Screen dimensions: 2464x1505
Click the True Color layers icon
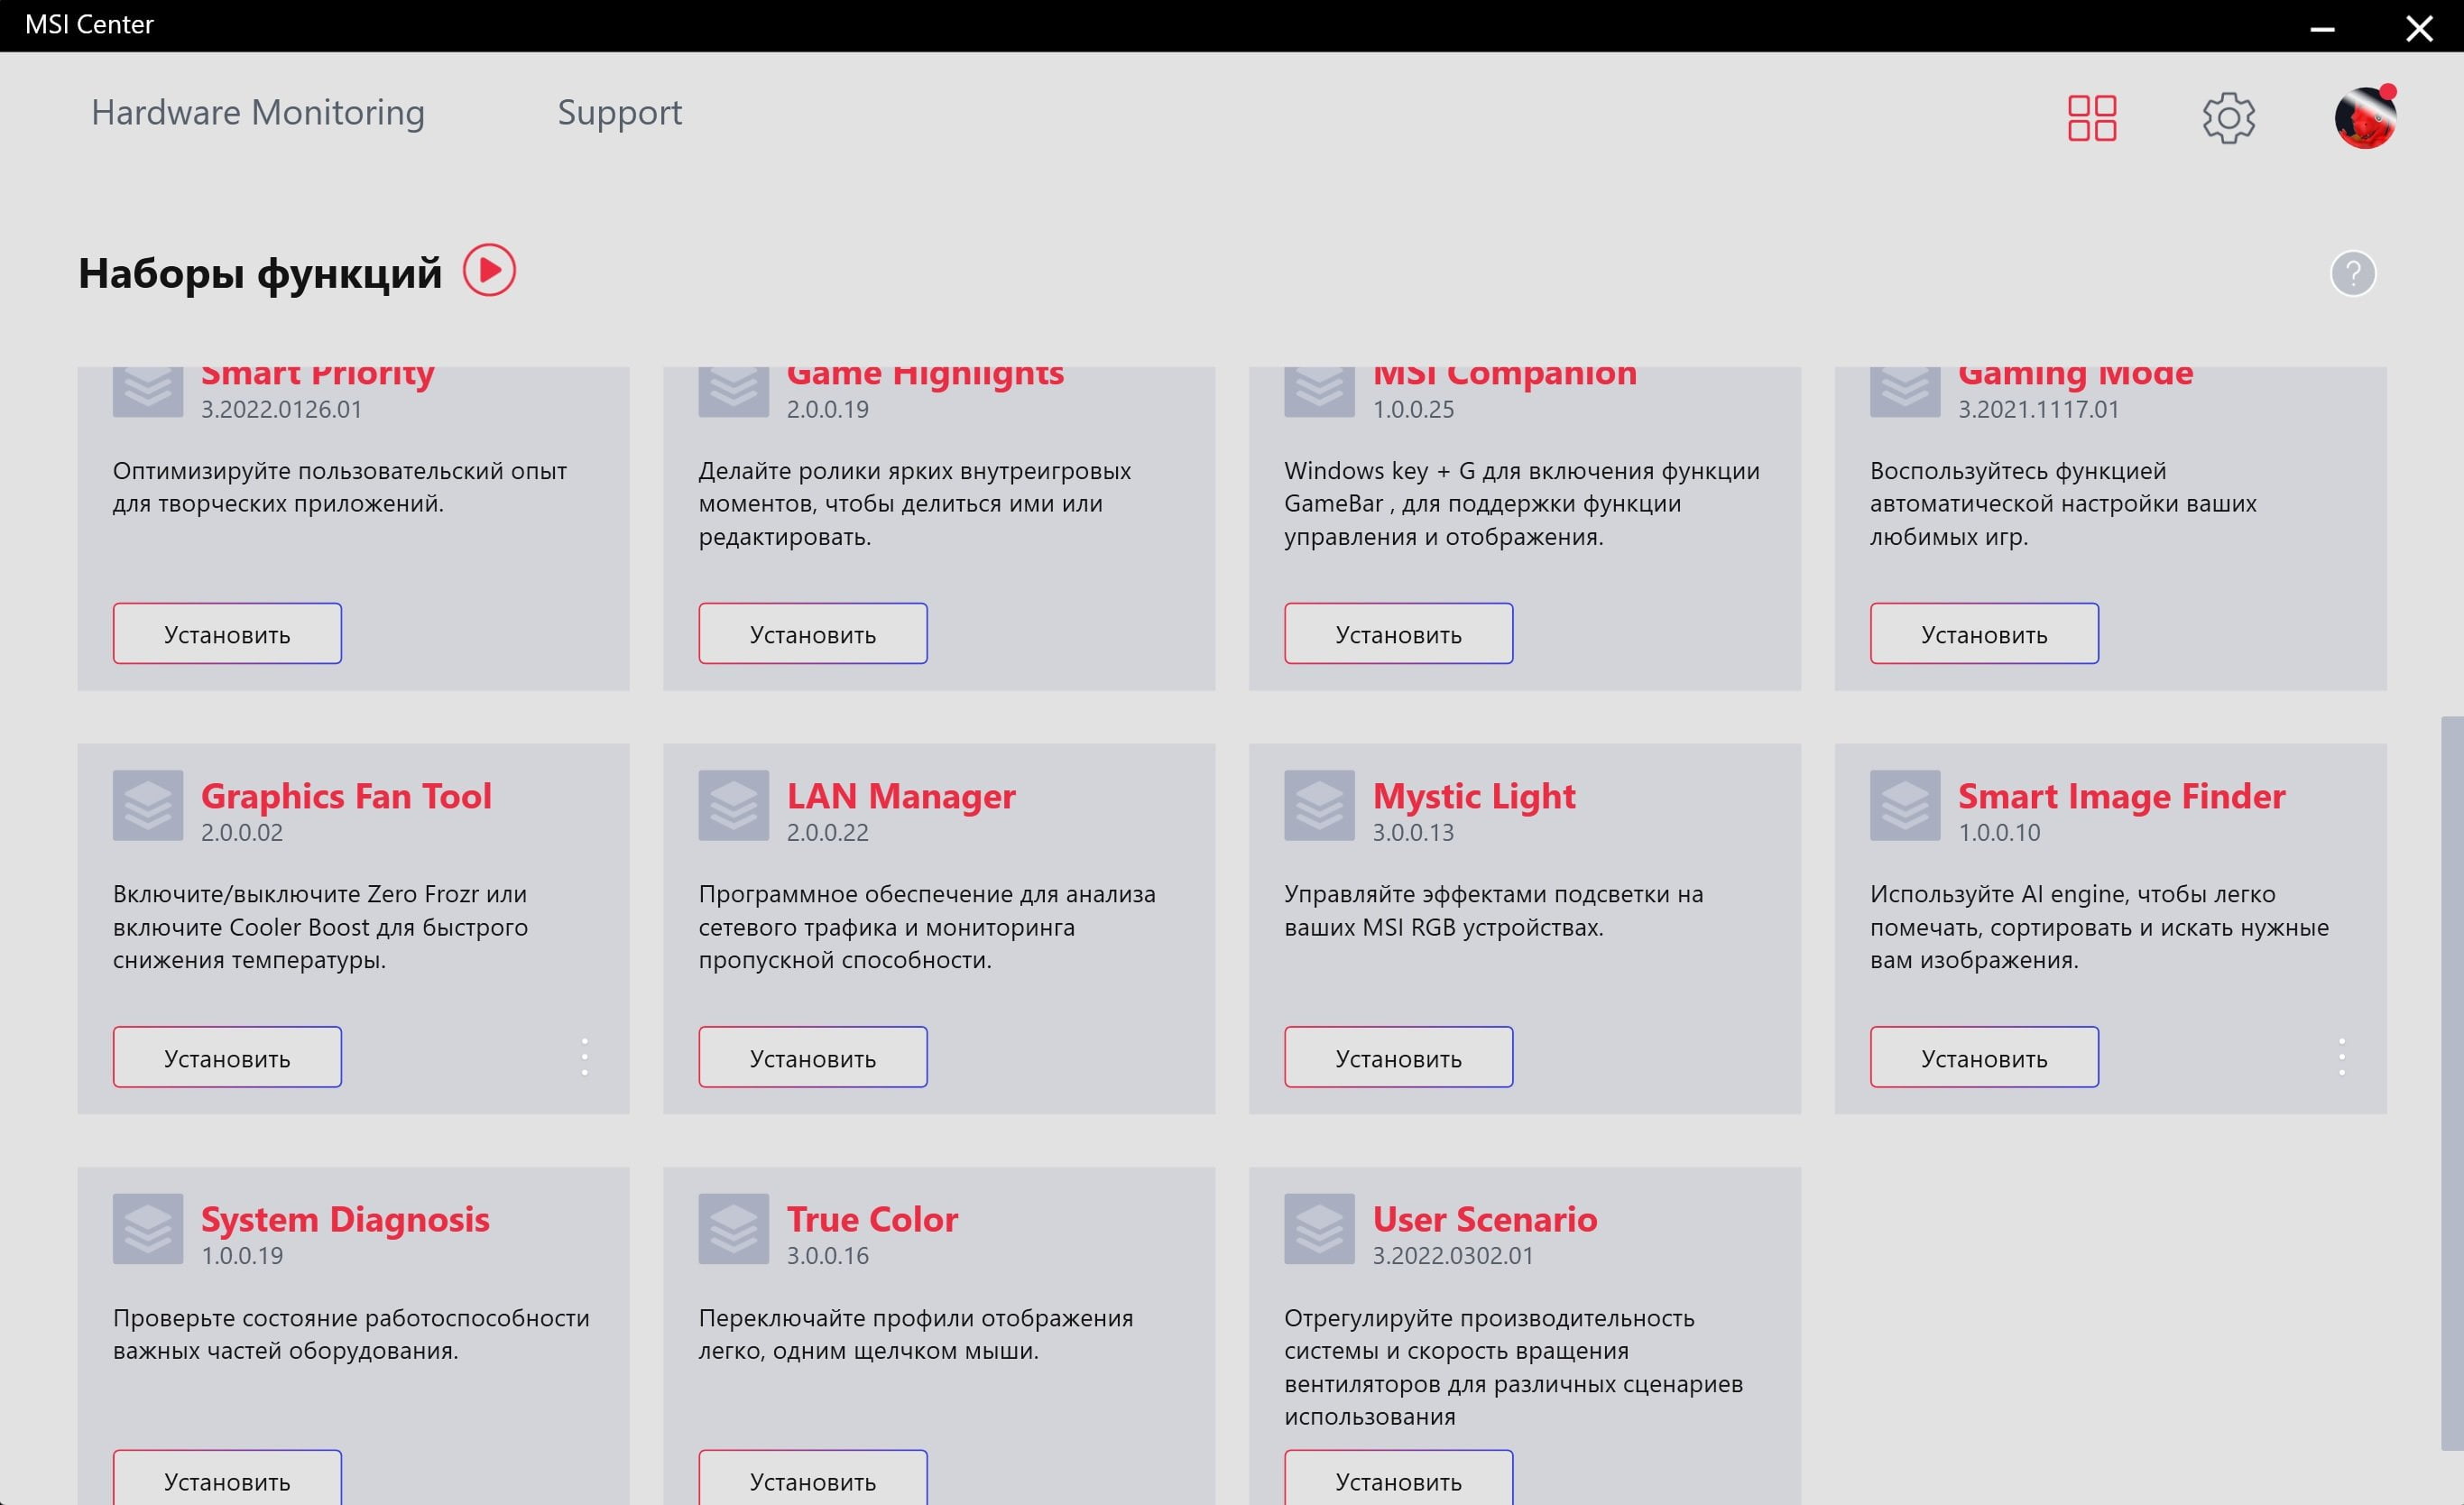pos(733,1228)
